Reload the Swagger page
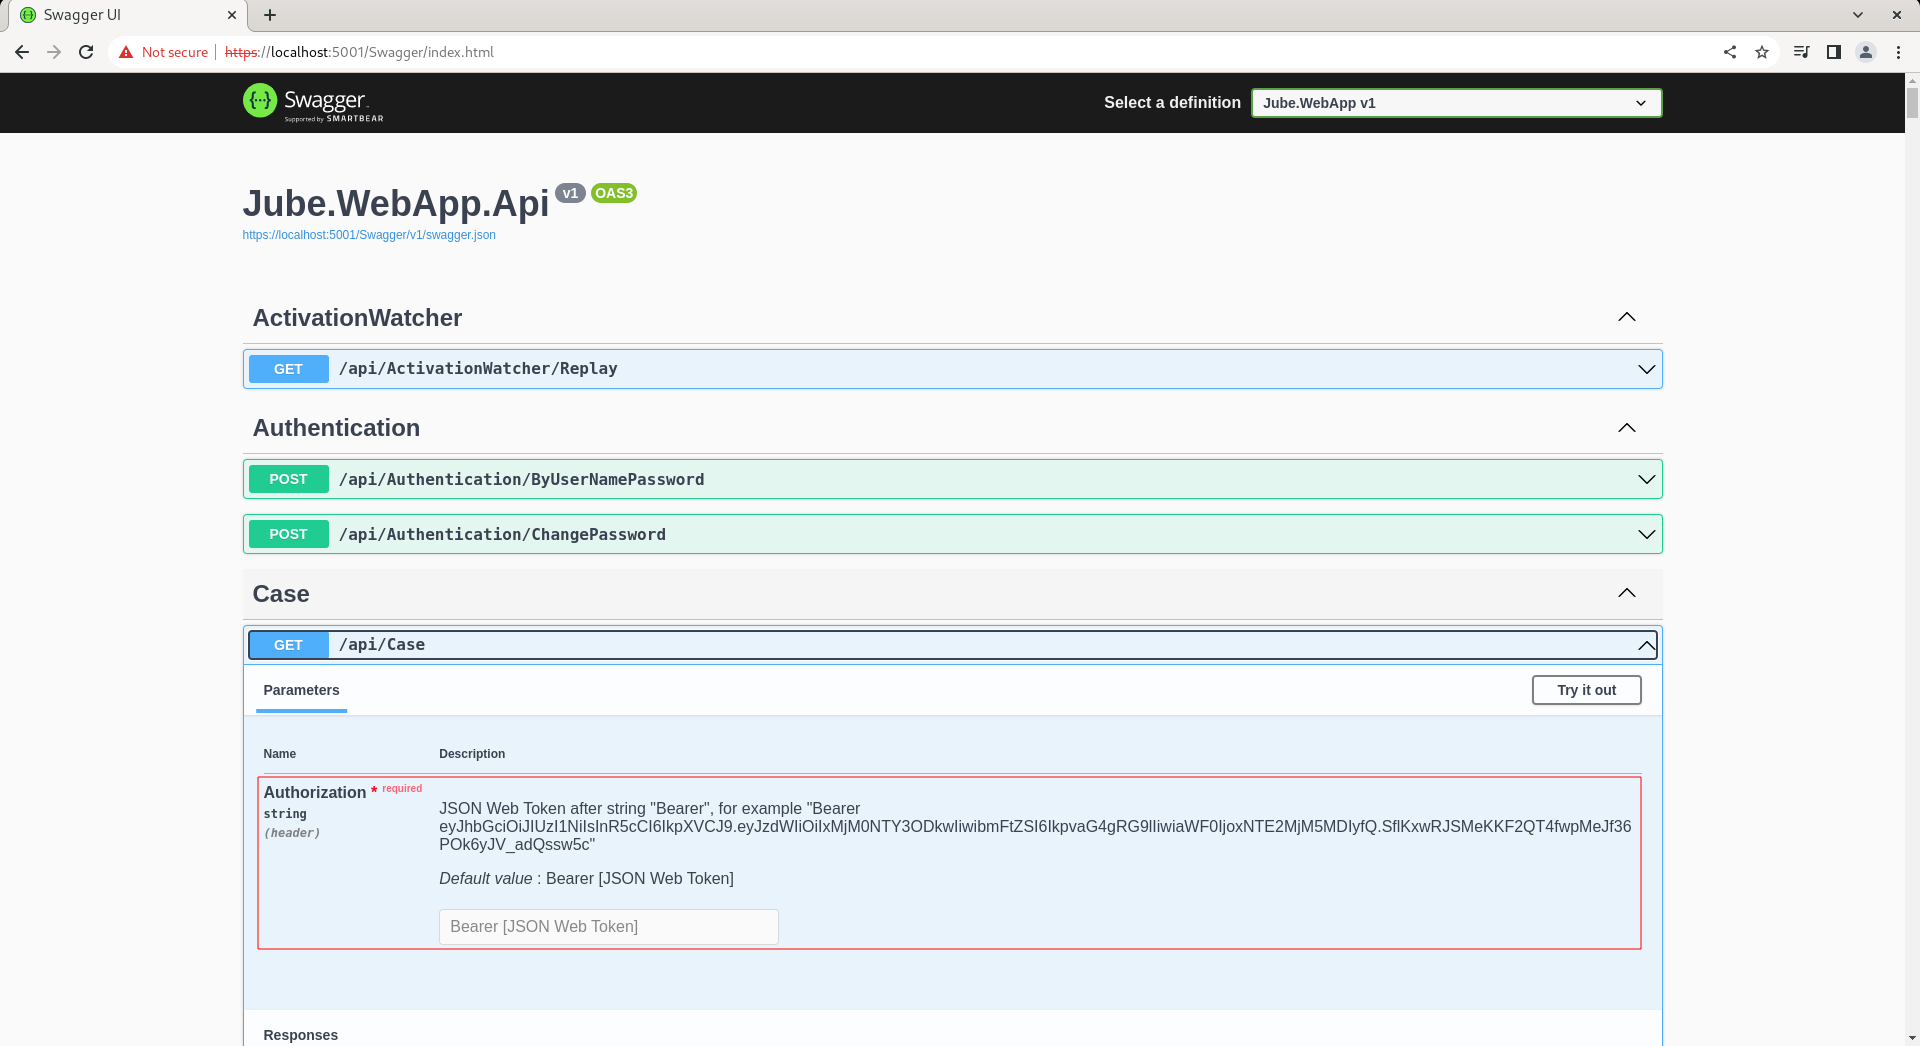 tap(86, 52)
